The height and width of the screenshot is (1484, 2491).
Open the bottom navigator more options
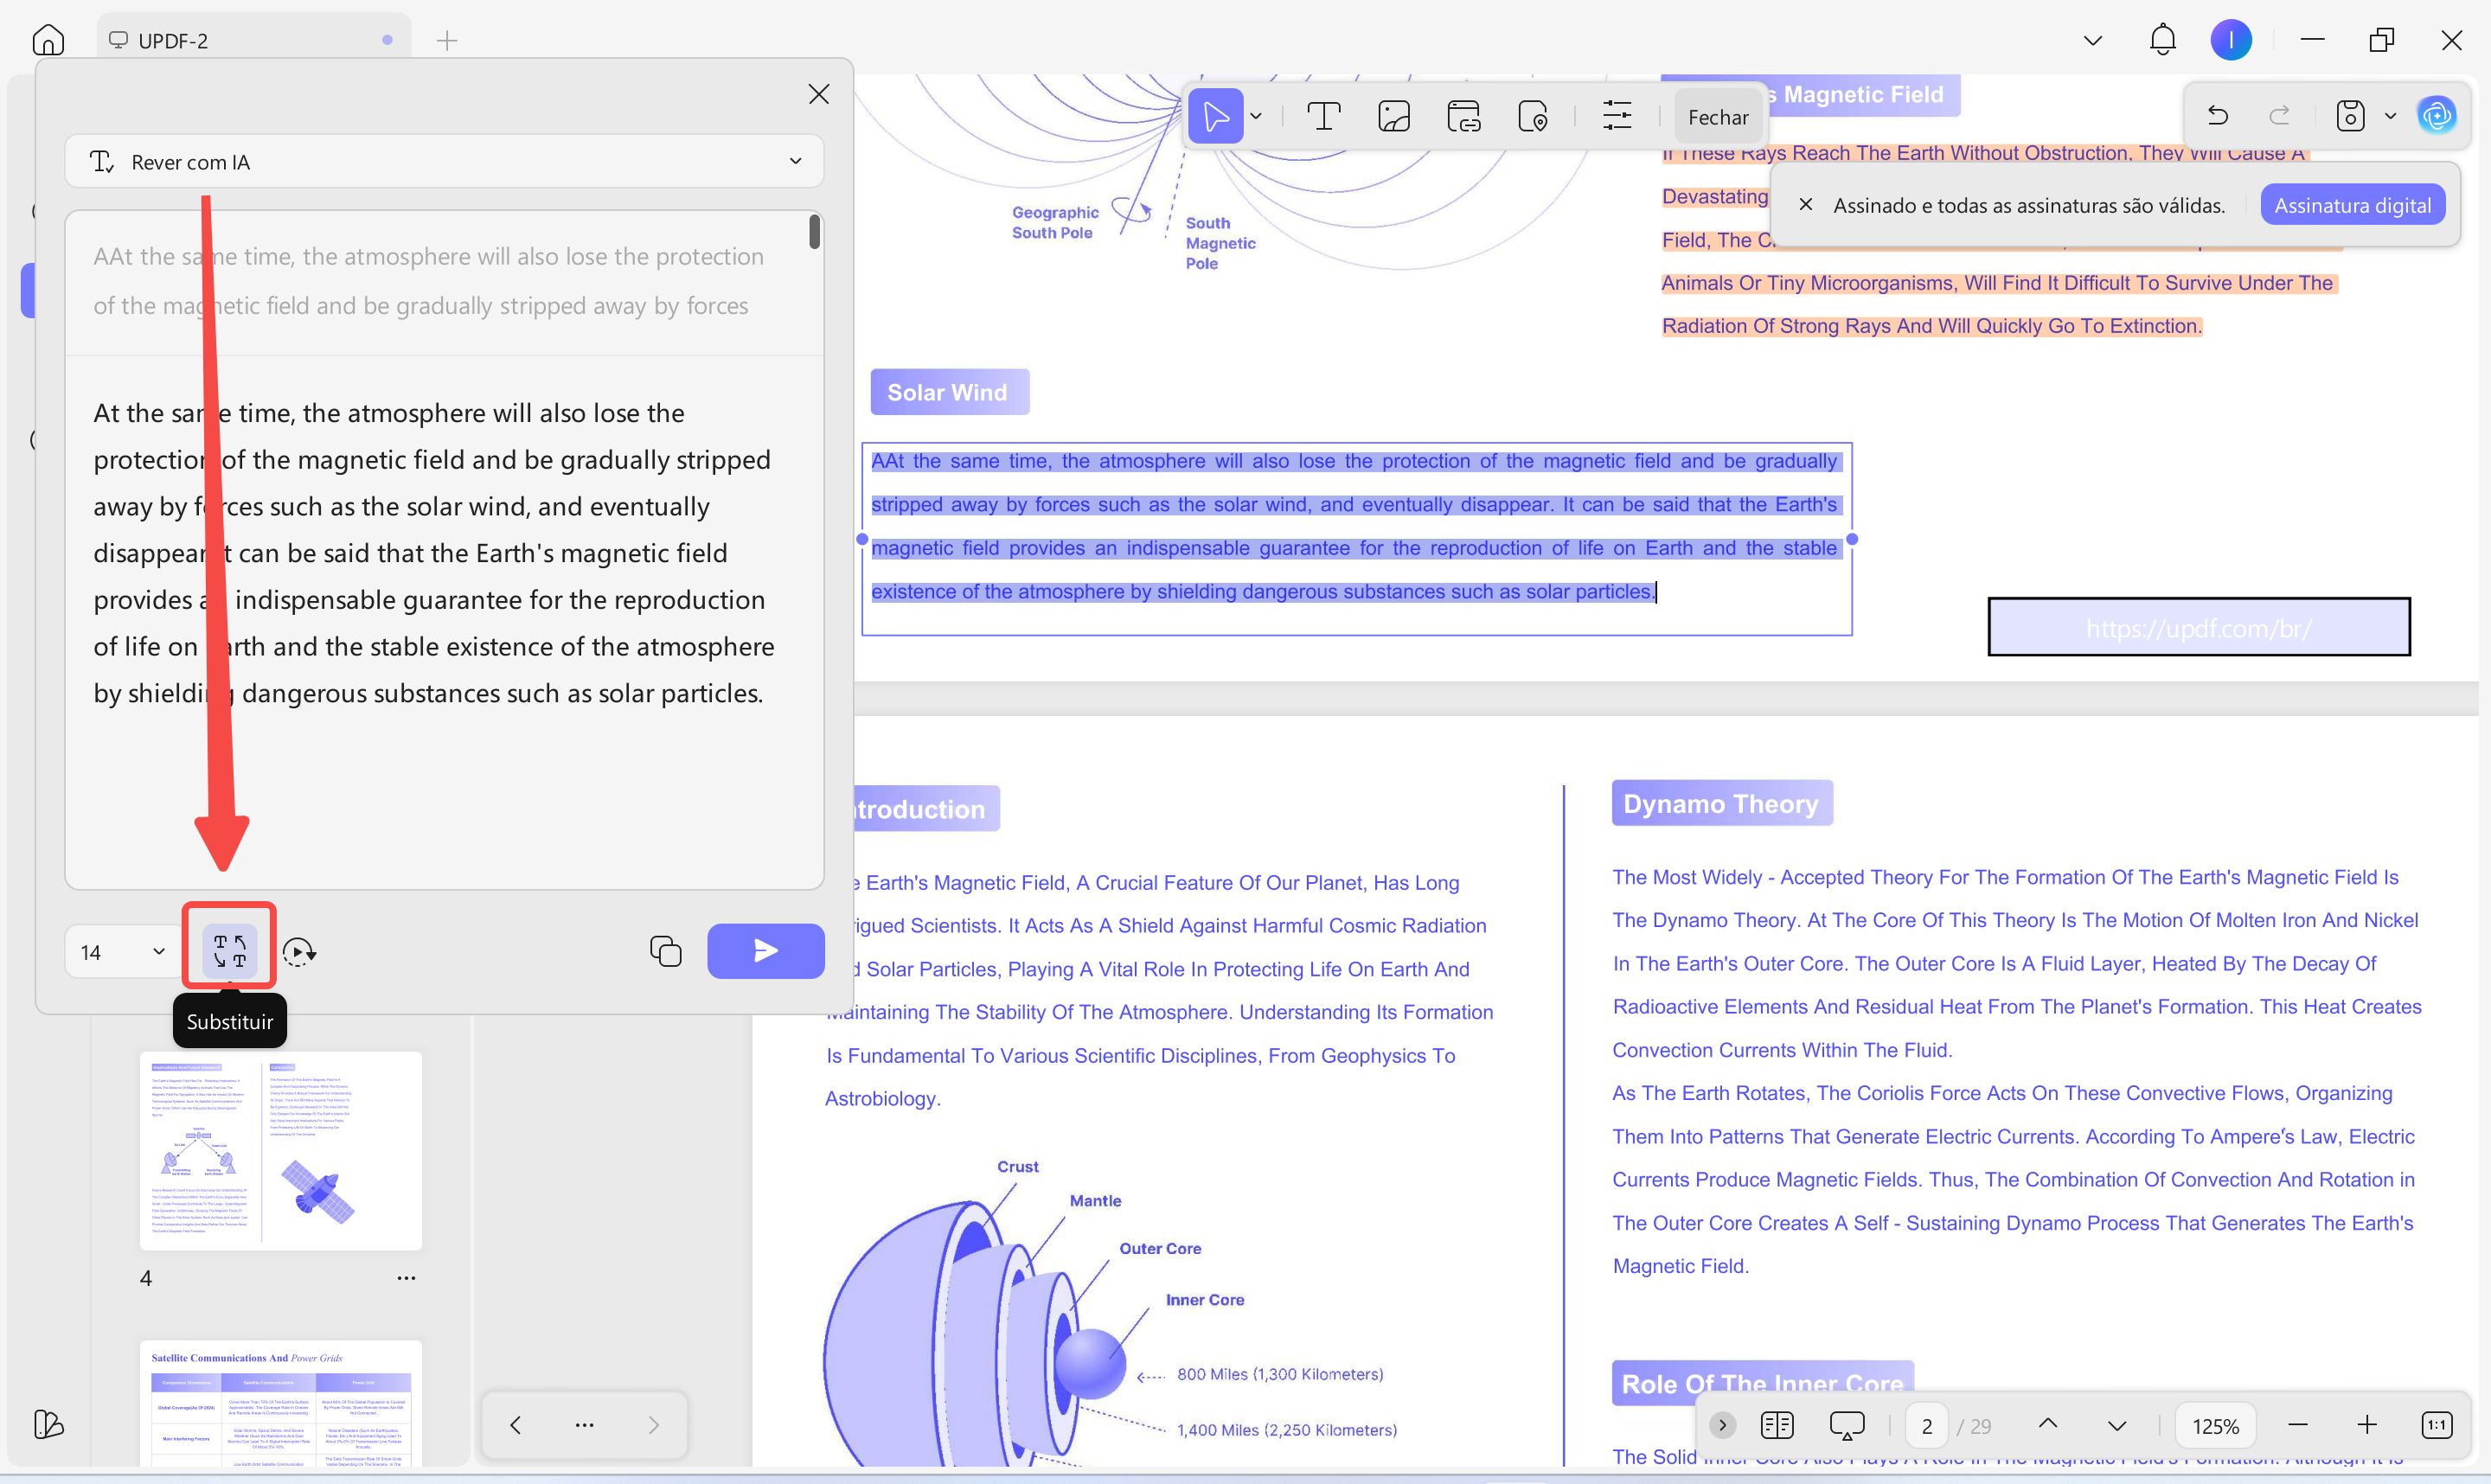tap(584, 1424)
